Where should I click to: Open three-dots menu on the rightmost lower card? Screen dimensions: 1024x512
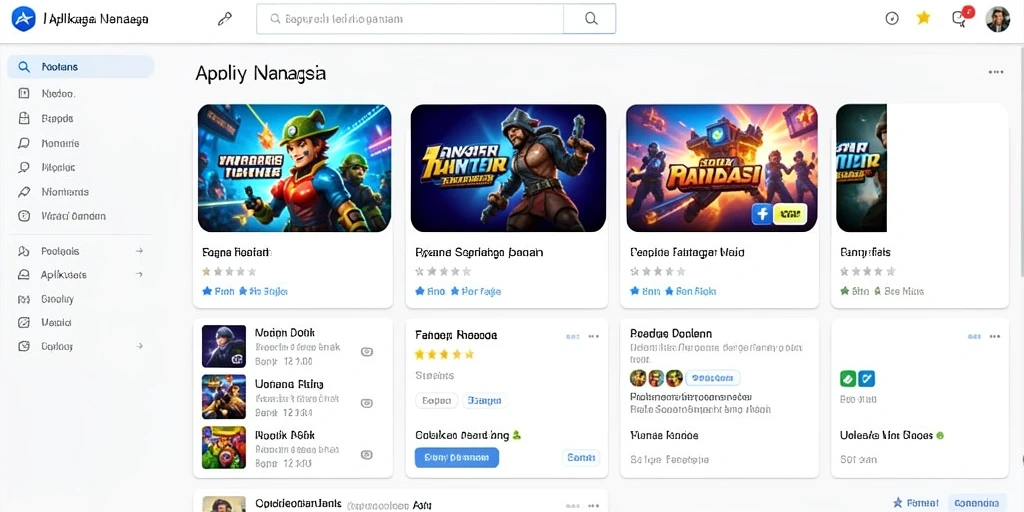pyautogui.click(x=995, y=336)
